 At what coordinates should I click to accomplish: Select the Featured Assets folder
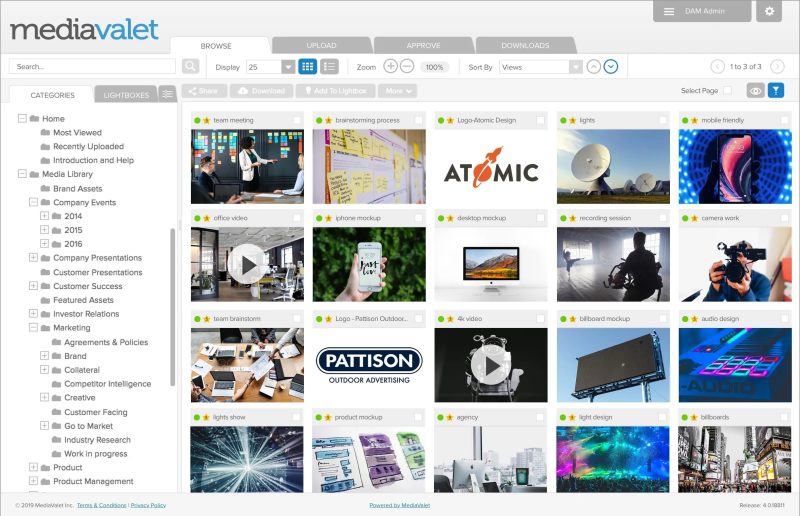(x=83, y=300)
